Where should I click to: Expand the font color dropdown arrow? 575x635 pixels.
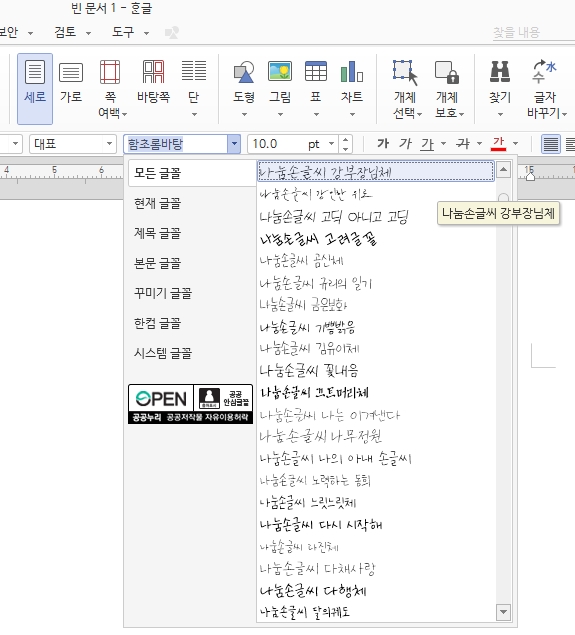[x=515, y=143]
